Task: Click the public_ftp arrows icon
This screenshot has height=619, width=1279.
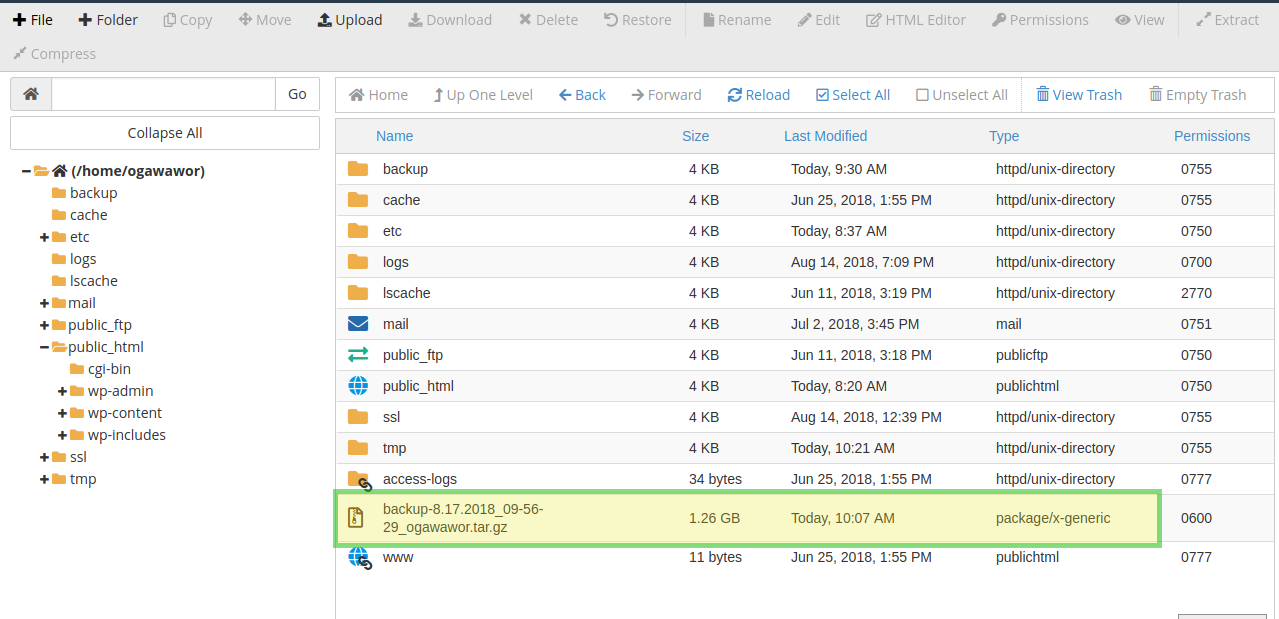Action: click(x=358, y=355)
